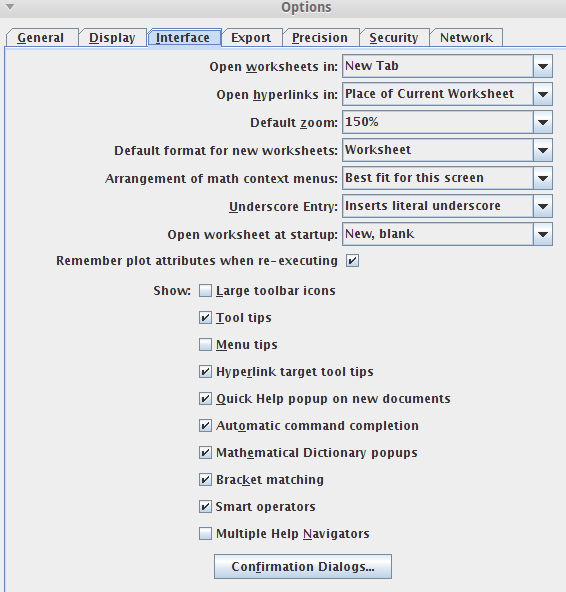This screenshot has height=592, width=566.
Task: Open the Display tab
Action: click(x=113, y=37)
